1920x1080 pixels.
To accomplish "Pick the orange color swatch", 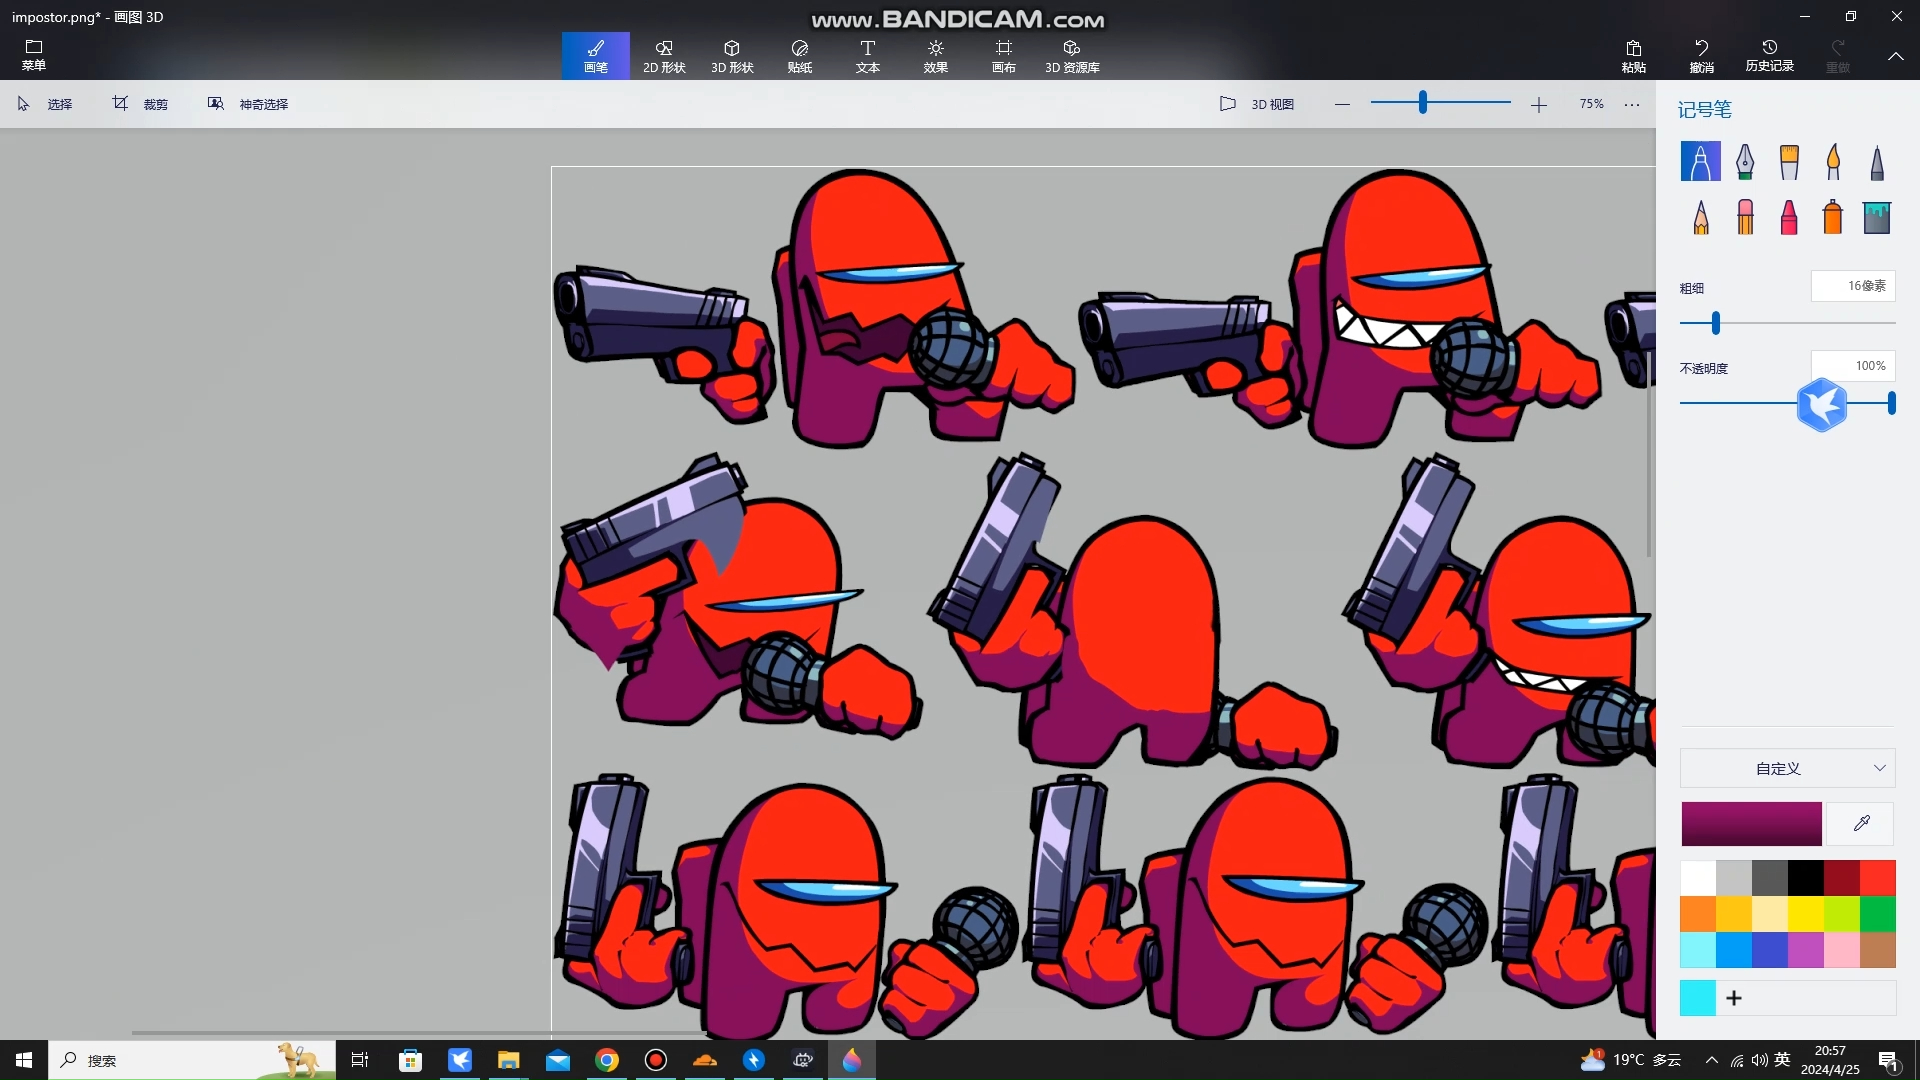I will pyautogui.click(x=1698, y=914).
